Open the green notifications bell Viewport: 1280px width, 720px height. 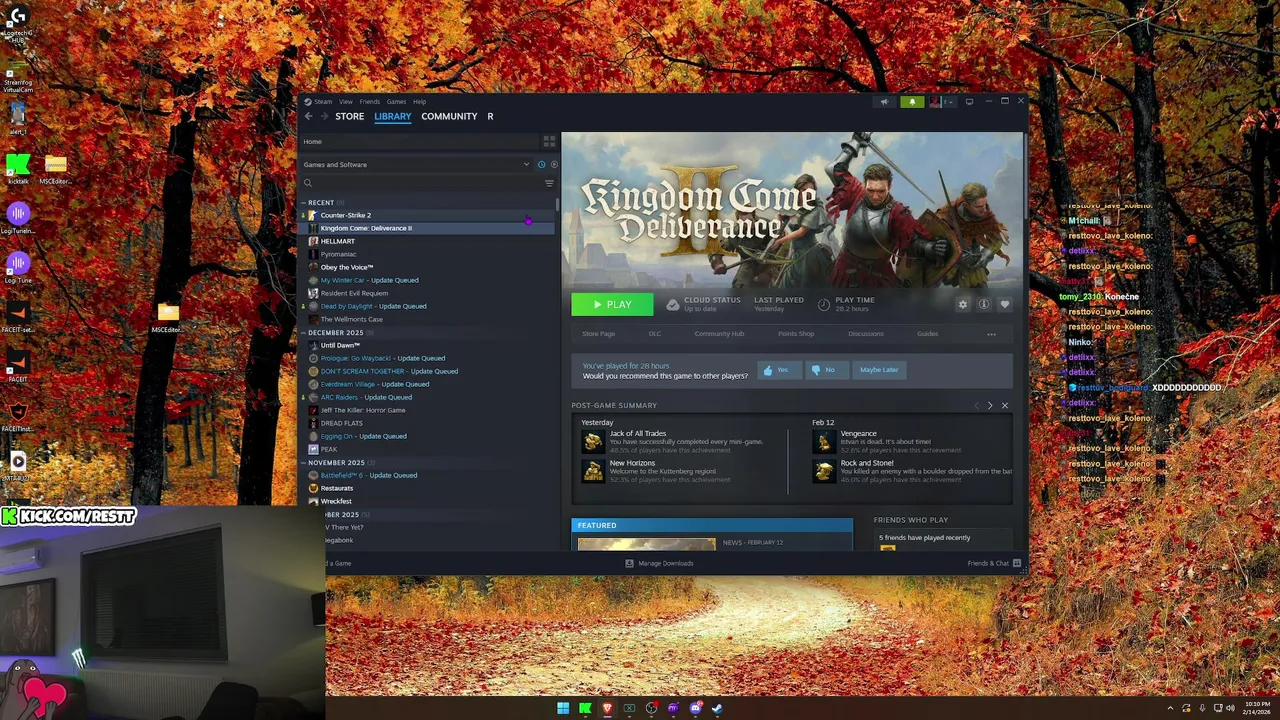pyautogui.click(x=912, y=101)
